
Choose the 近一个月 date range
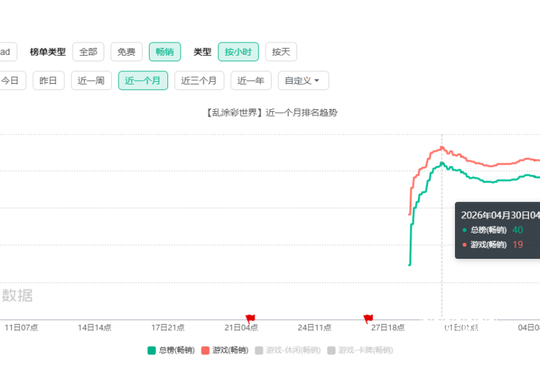coord(143,80)
